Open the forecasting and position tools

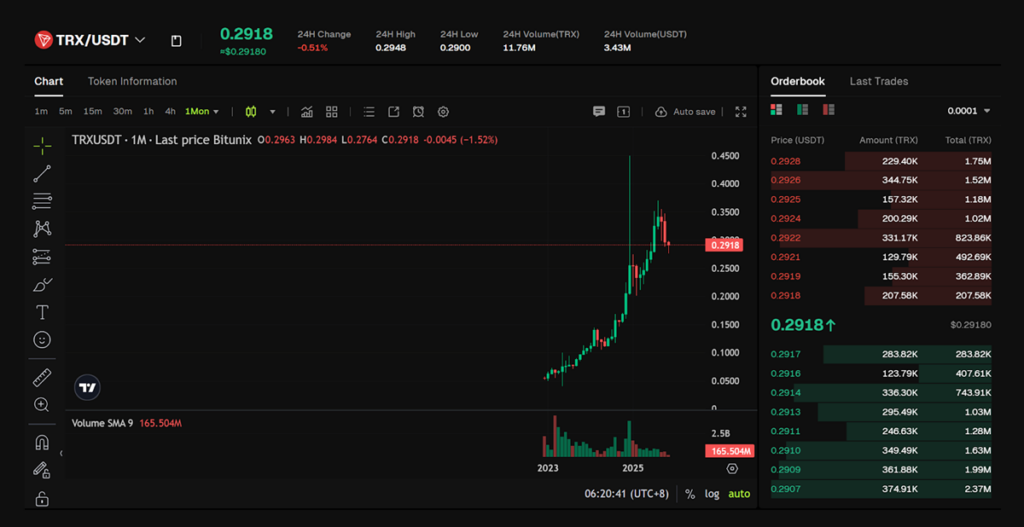pos(42,257)
